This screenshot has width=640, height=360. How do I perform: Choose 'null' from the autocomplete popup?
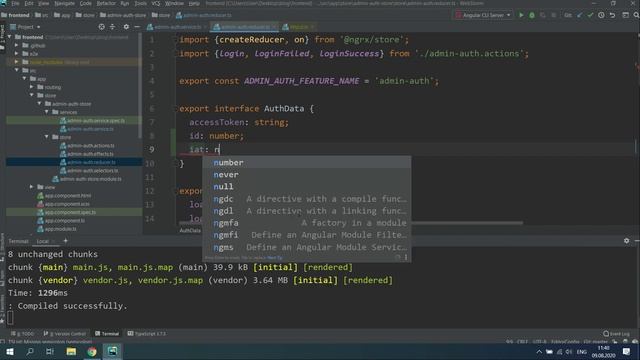(307, 187)
